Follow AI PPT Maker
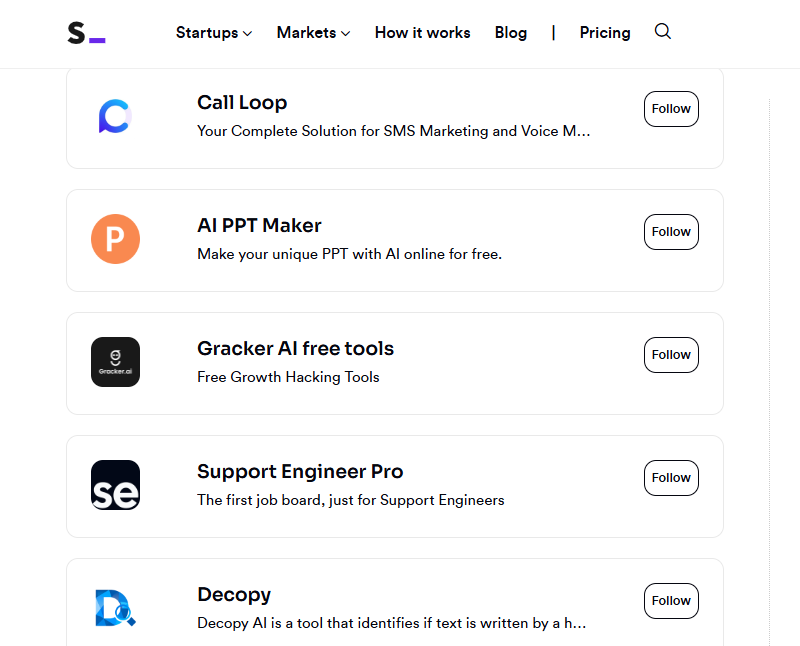This screenshot has height=646, width=800. (671, 232)
